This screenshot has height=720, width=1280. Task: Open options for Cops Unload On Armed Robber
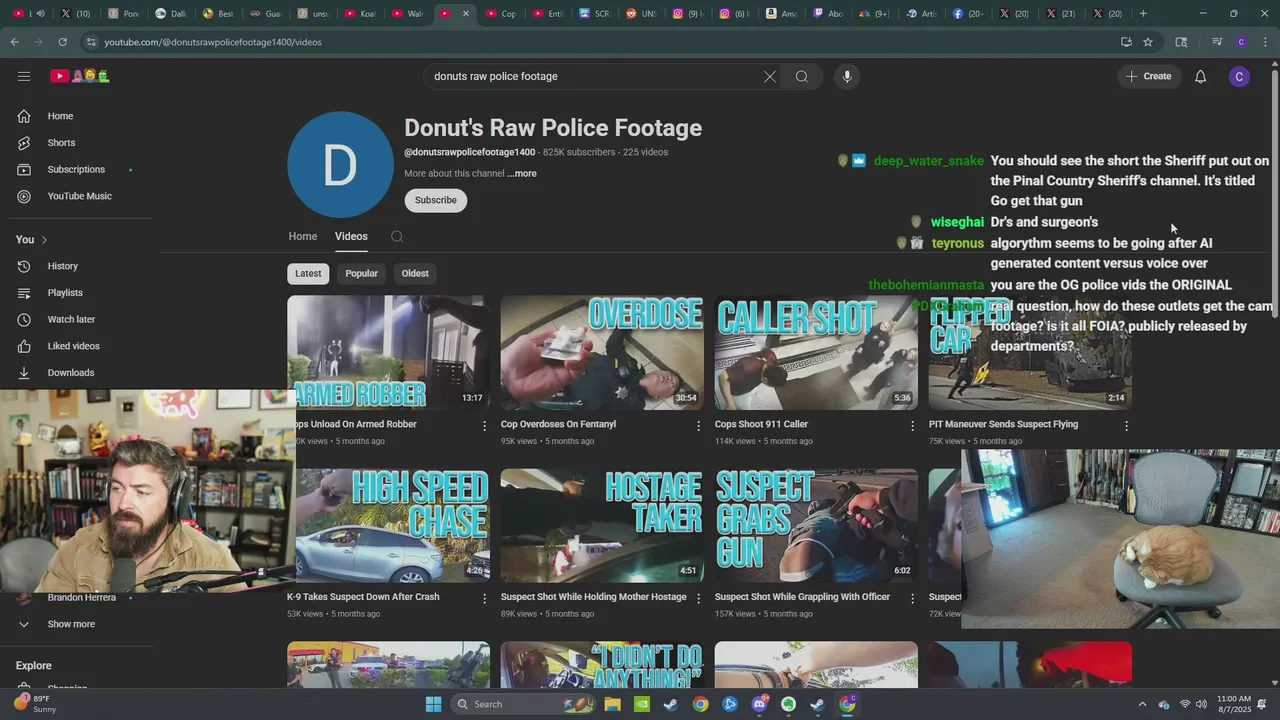pos(485,426)
